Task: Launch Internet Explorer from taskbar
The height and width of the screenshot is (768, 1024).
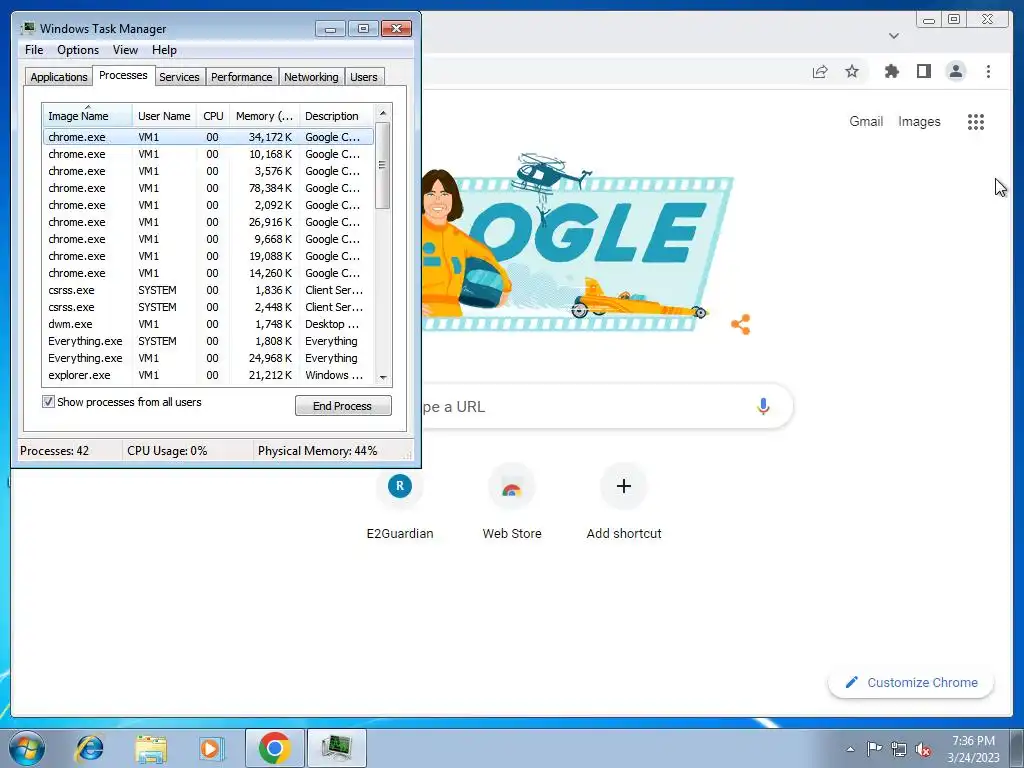Action: tap(89, 748)
